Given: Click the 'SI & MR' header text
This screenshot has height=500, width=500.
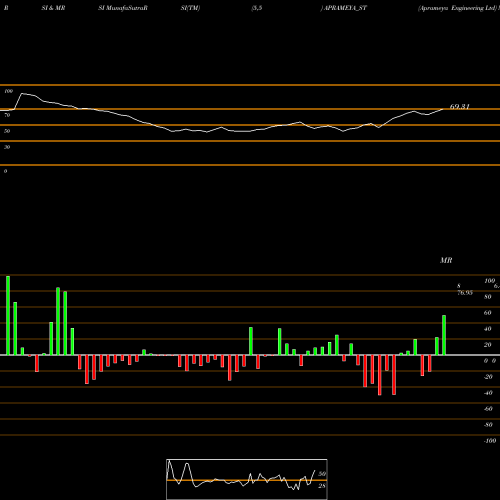Looking at the screenshot, I should click(53, 8).
